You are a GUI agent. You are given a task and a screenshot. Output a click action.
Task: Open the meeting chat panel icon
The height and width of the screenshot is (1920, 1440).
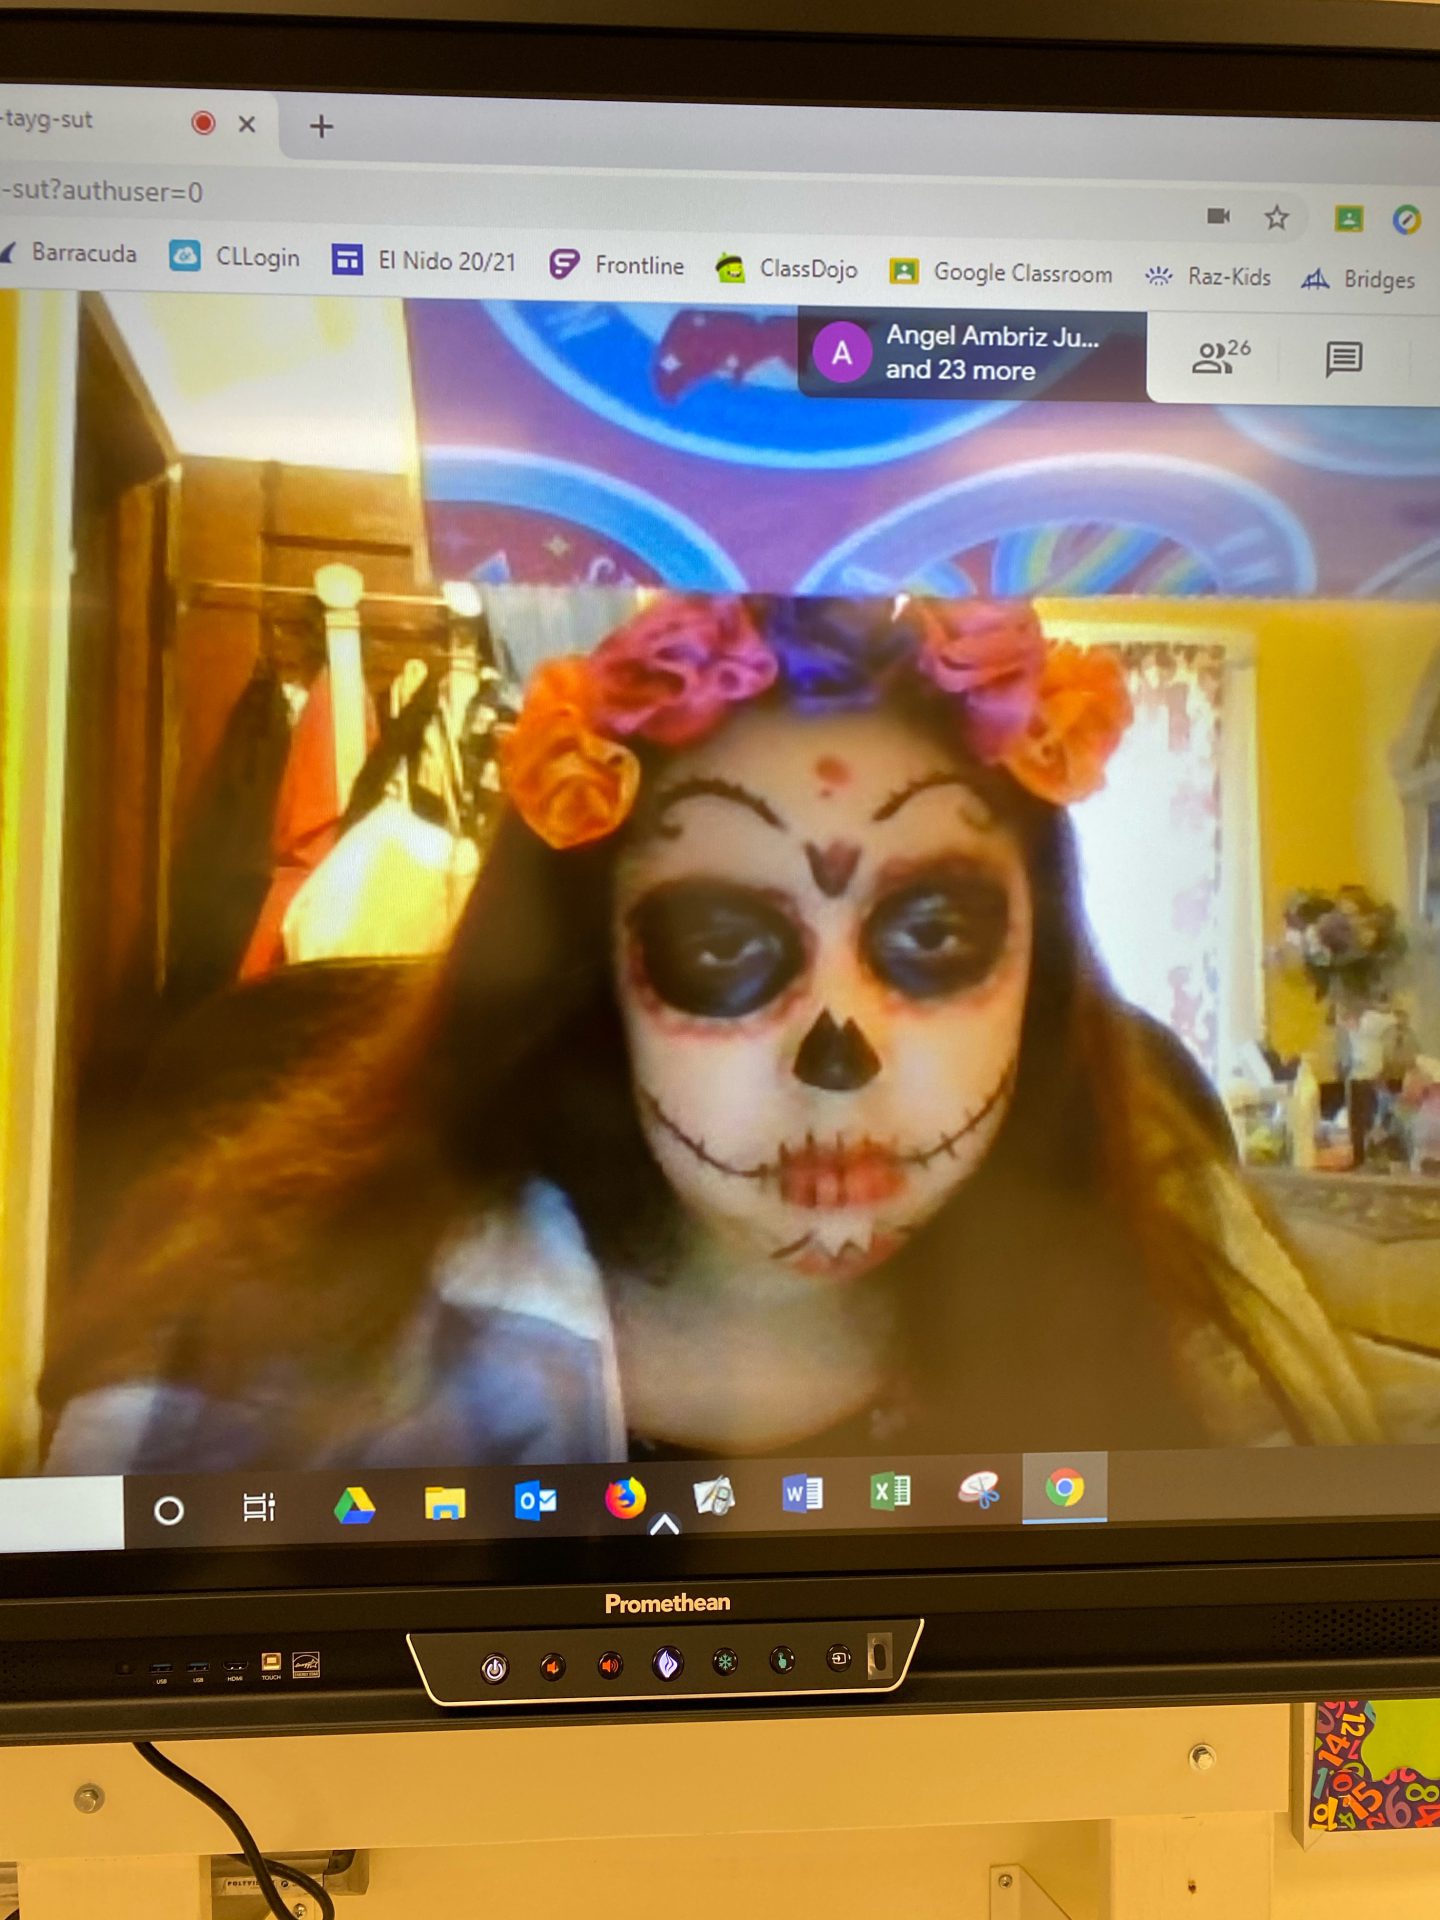(x=1343, y=358)
